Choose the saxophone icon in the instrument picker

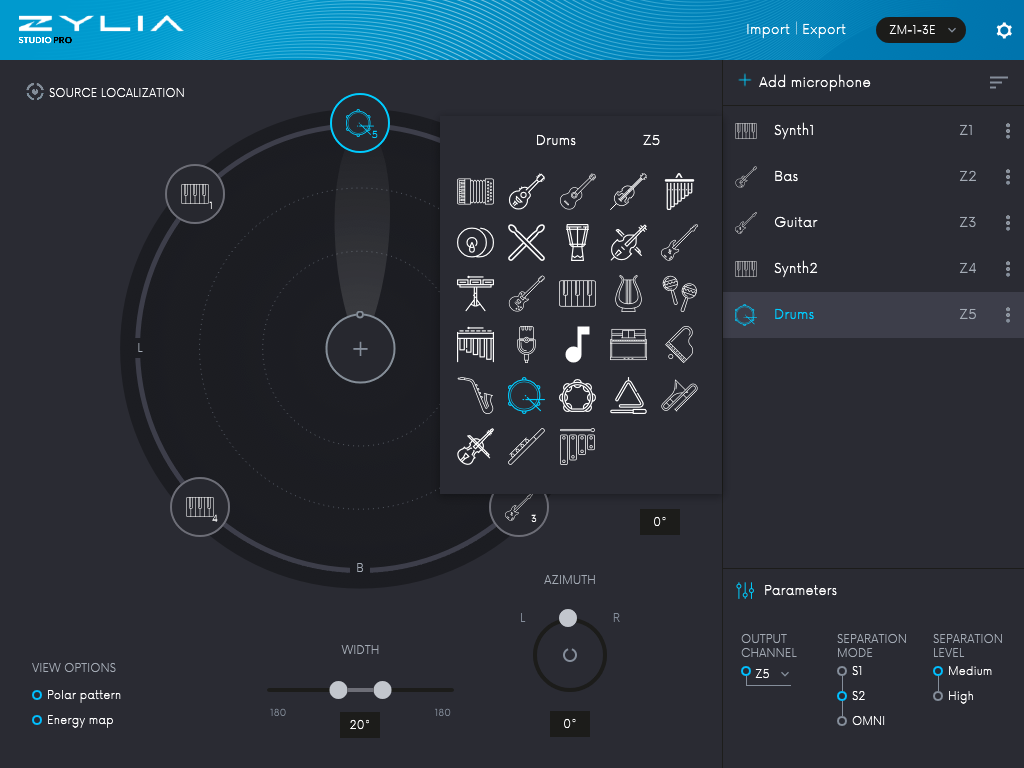(475, 394)
